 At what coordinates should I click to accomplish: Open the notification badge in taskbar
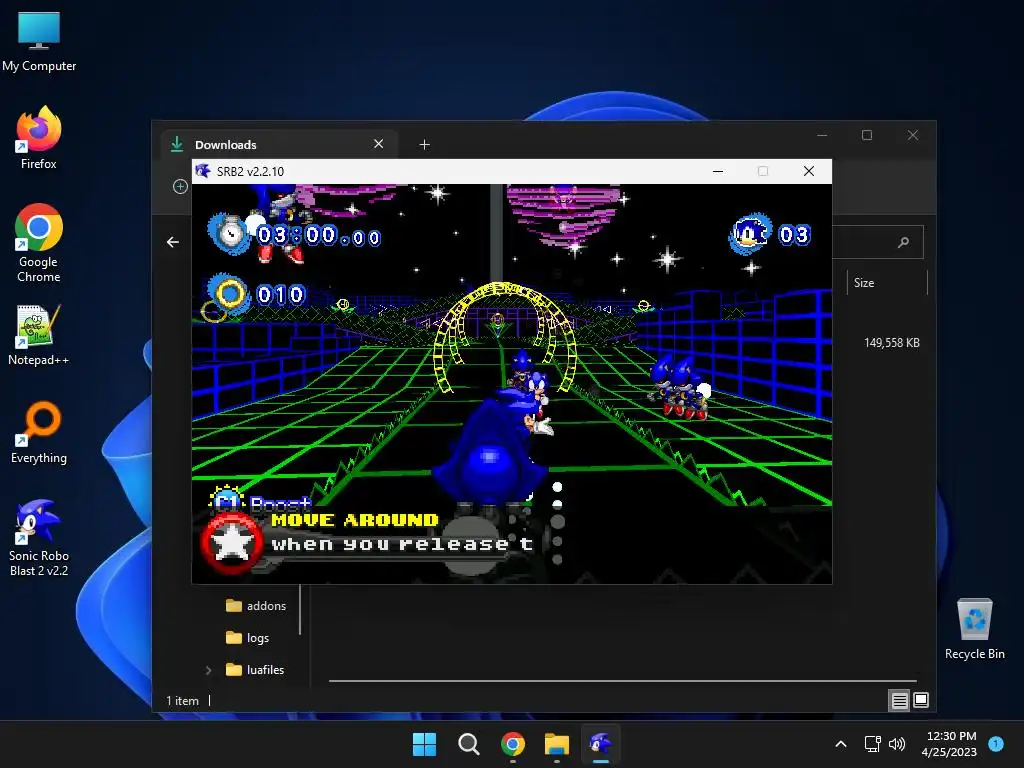point(996,743)
